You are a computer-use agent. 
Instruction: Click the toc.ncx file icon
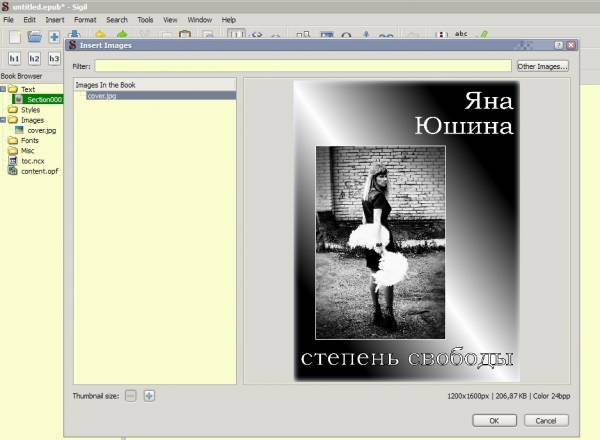tap(13, 161)
